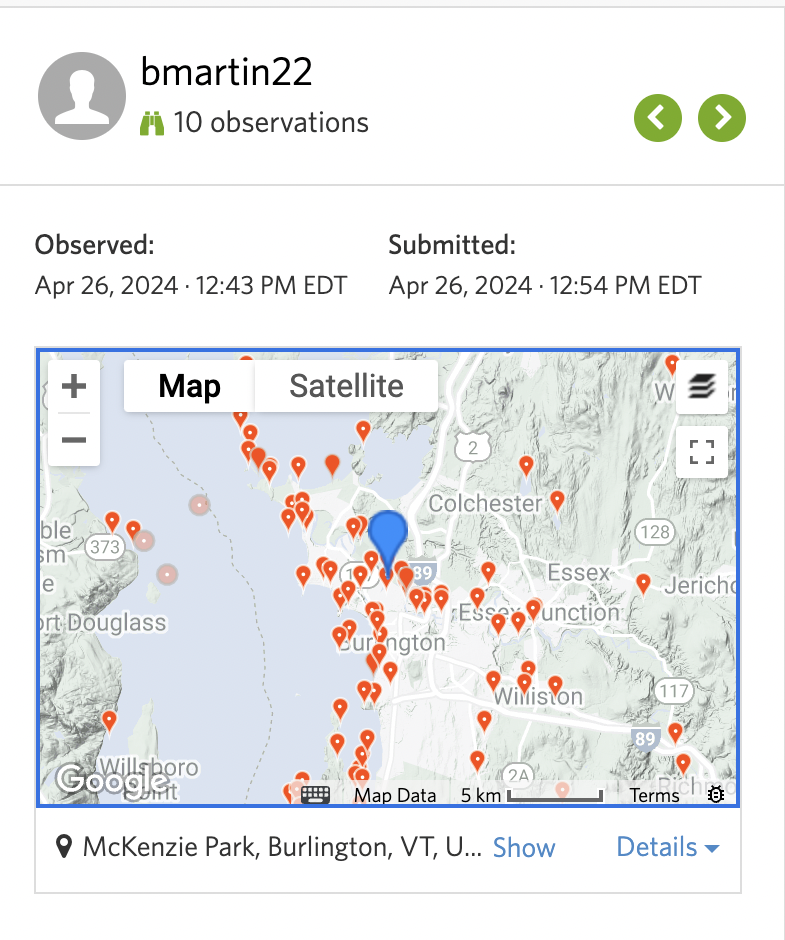This screenshot has width=785, height=940.
Task: Toggle fullscreen map view
Action: coord(702,451)
